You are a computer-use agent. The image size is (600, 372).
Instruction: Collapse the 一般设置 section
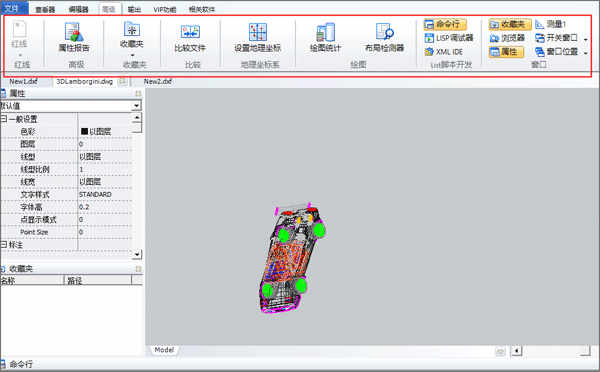click(x=4, y=119)
